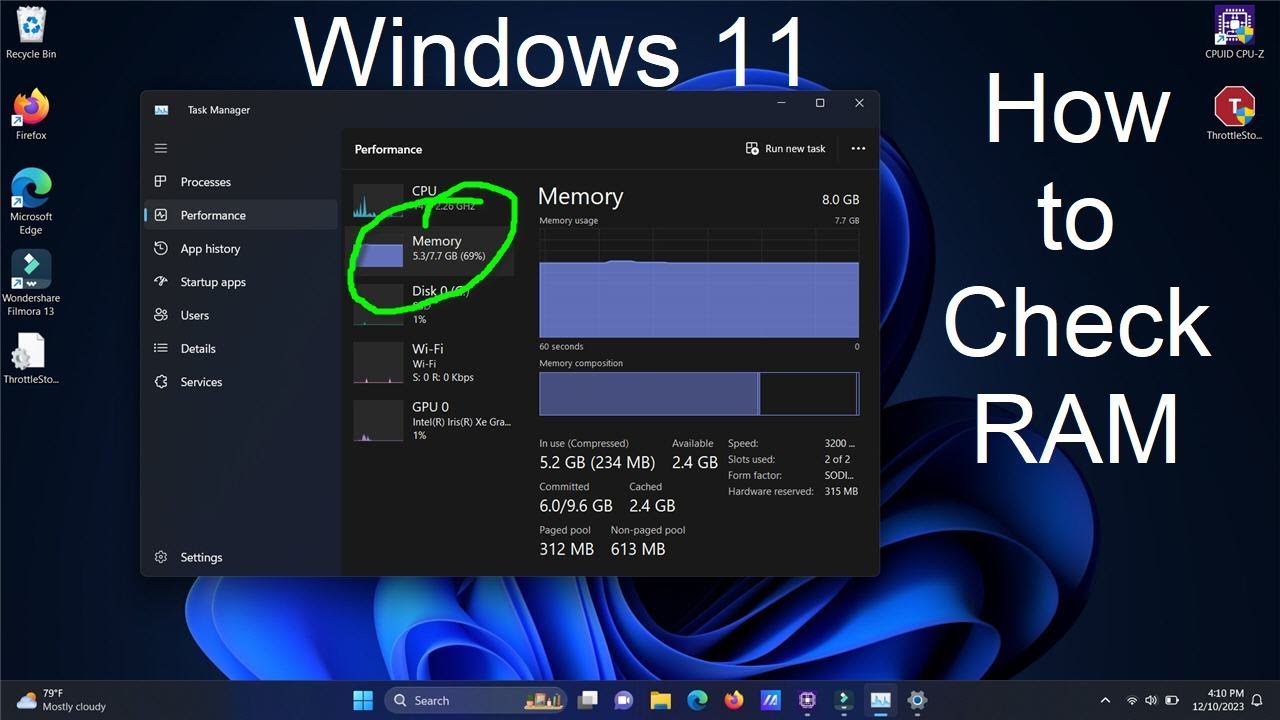Screen dimensions: 1280x720
Task: Select the Performance page in sidebar
Action: (x=240, y=215)
